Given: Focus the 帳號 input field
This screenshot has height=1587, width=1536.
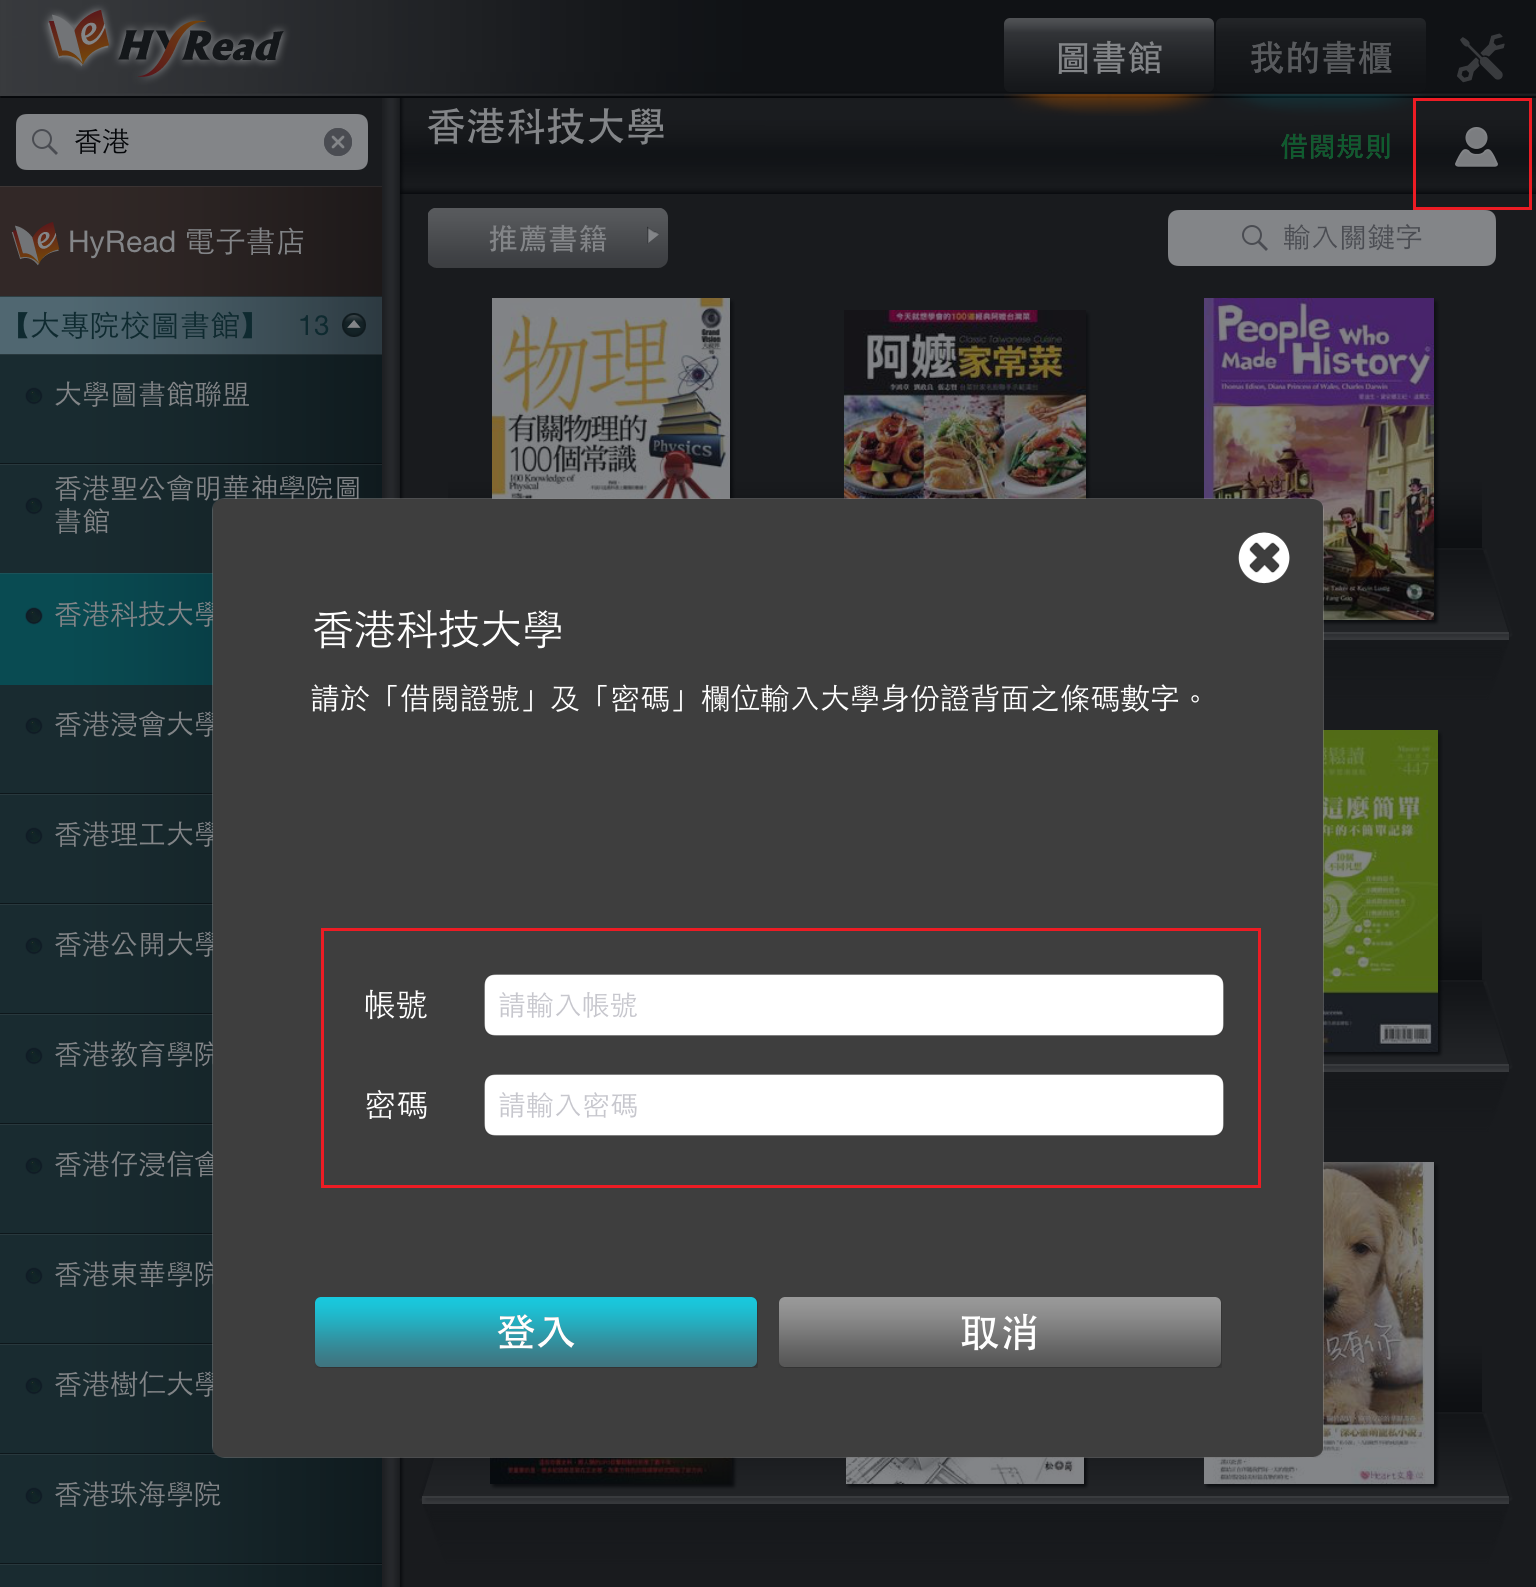Looking at the screenshot, I should [853, 1005].
